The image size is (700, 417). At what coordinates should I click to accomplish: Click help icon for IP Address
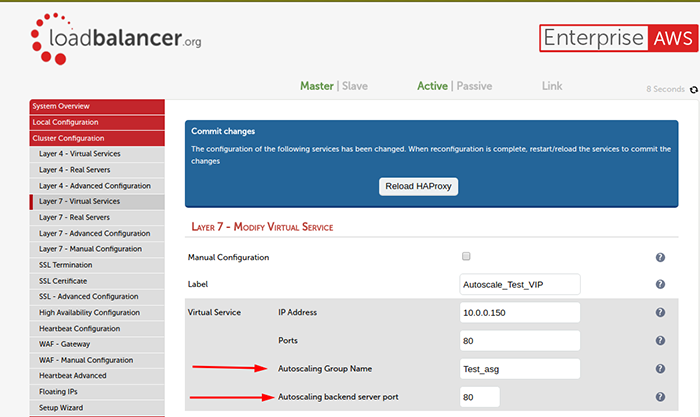pos(660,313)
